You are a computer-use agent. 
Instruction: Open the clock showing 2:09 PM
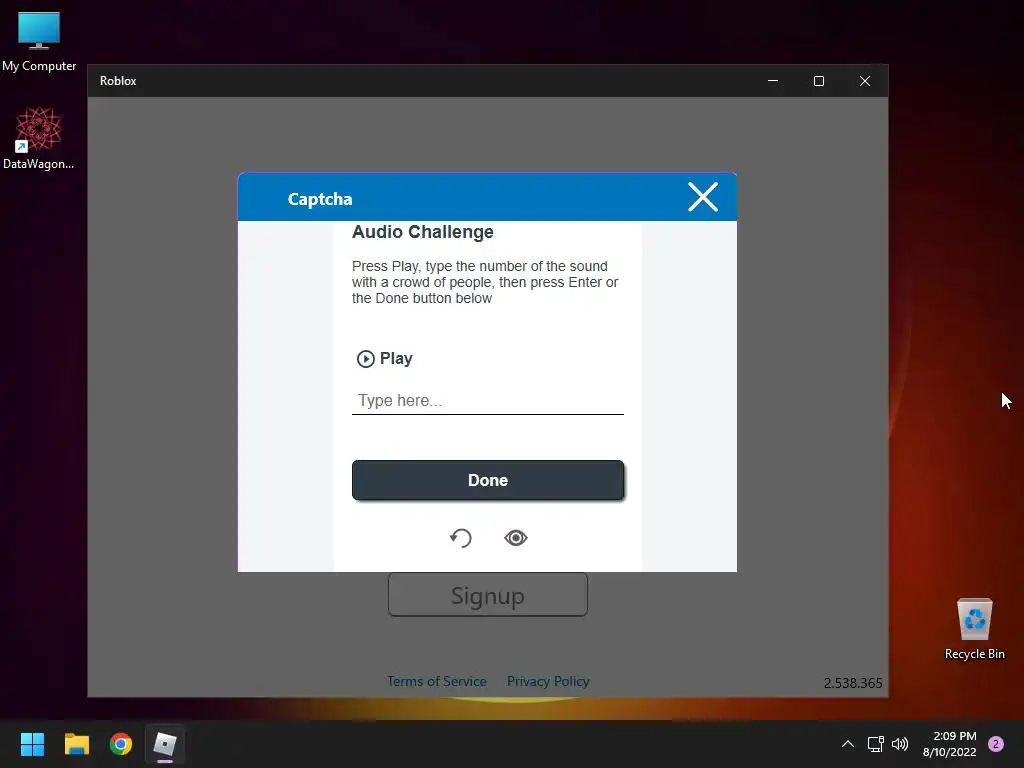tap(950, 744)
